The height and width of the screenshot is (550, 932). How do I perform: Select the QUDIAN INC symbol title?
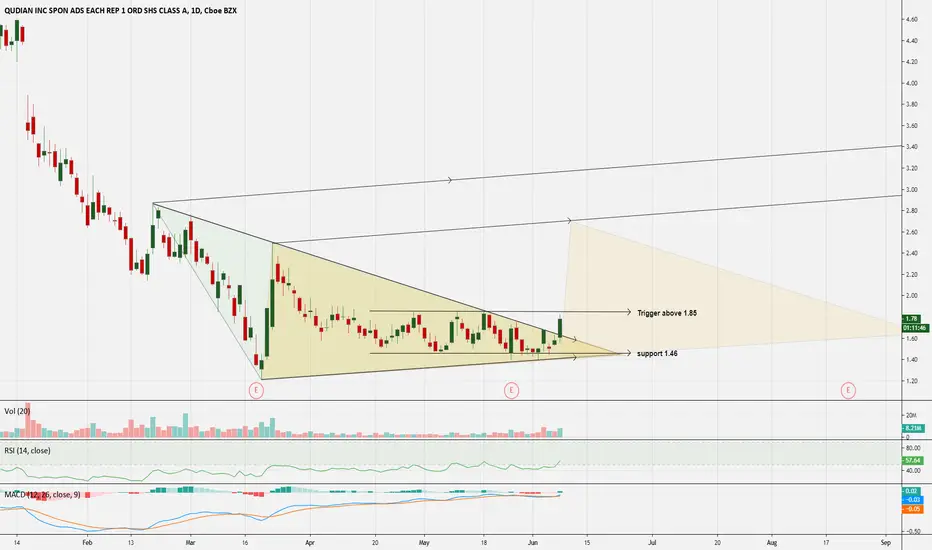click(x=120, y=10)
